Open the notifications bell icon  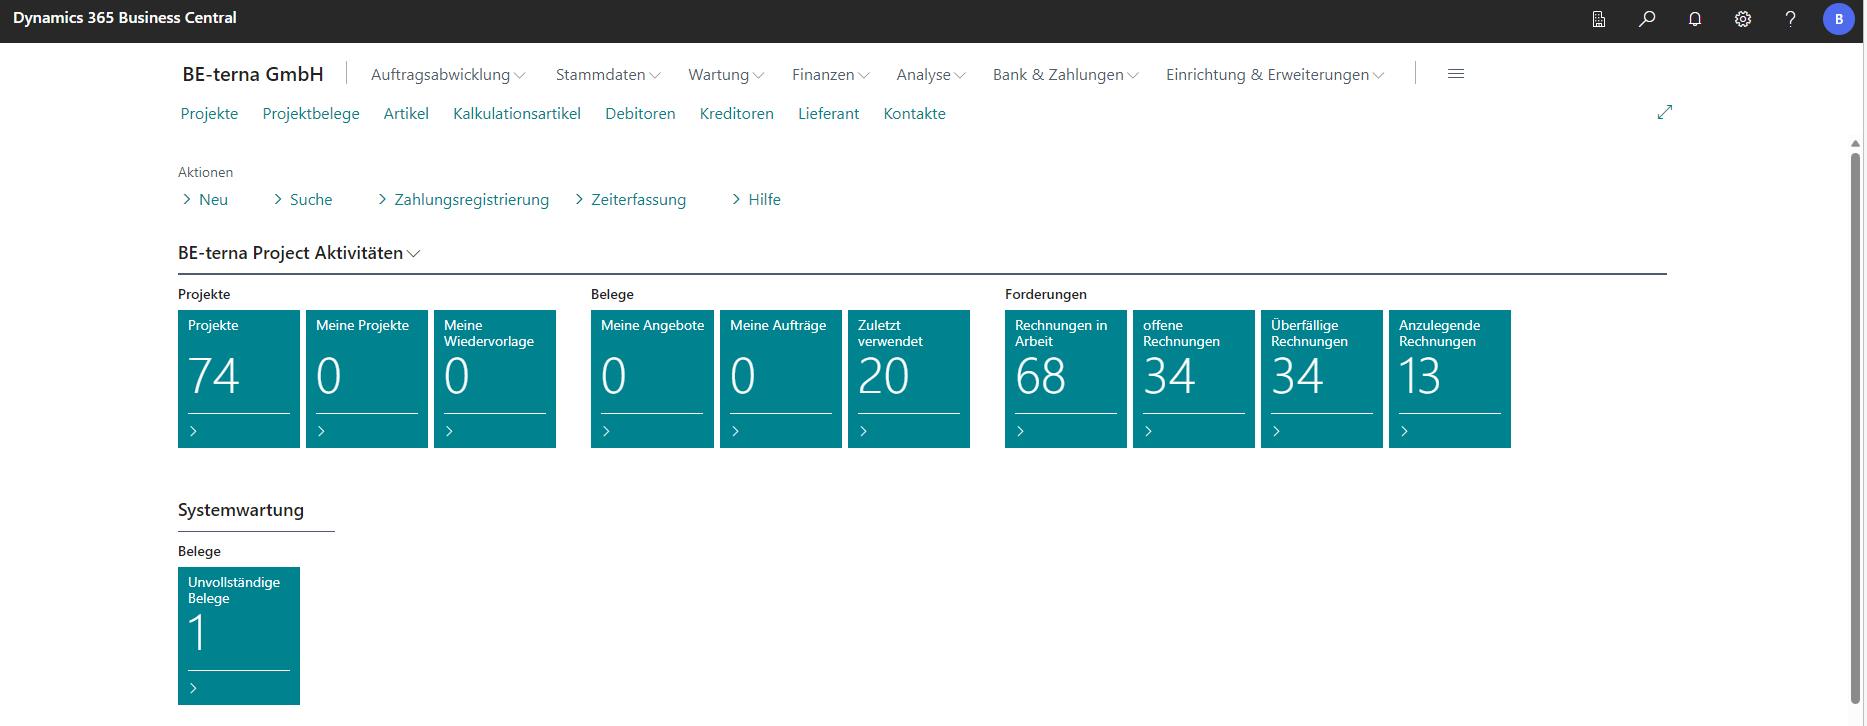pyautogui.click(x=1695, y=19)
